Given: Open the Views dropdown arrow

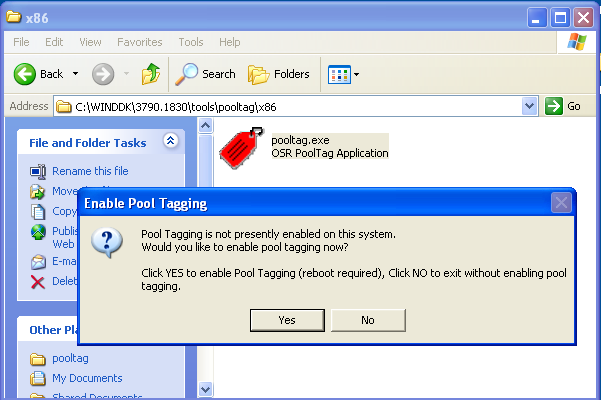Looking at the screenshot, I should click(356, 74).
